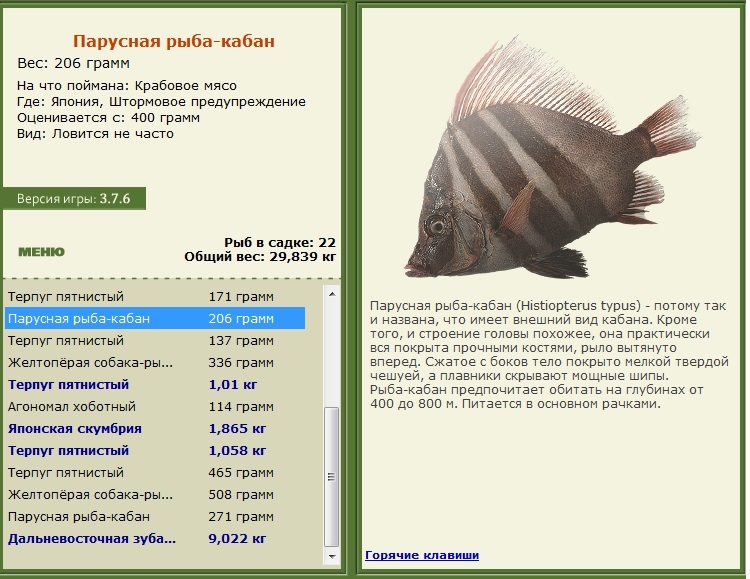Click the Где: Япония, Штормовое предупреждение line

click(161, 102)
